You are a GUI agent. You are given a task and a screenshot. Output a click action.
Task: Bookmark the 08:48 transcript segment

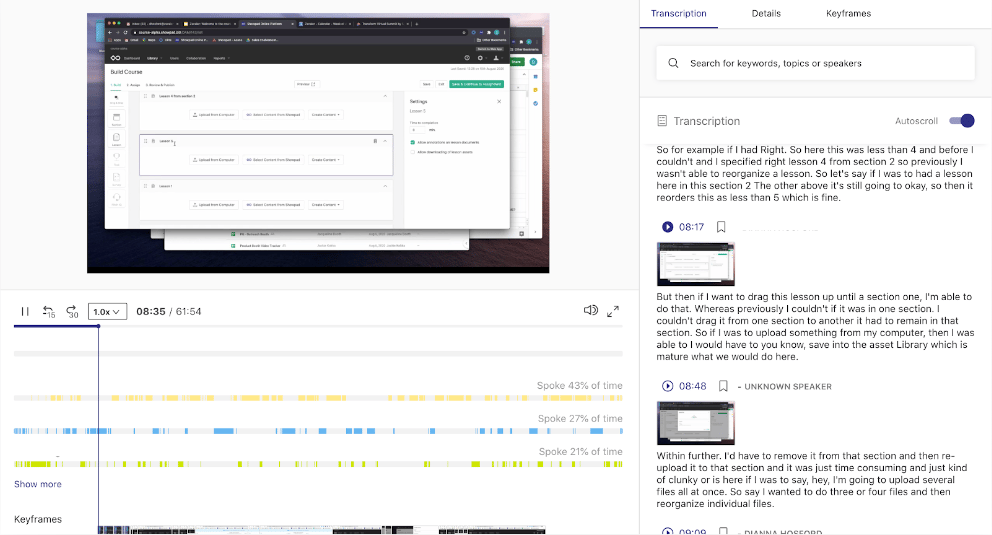pyautogui.click(x=720, y=386)
